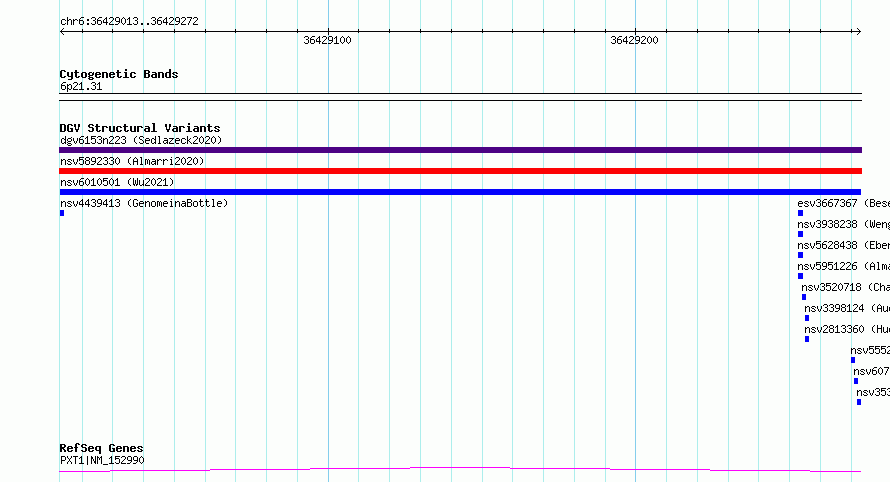Click the magenta PXT1 gene line
This screenshot has width=890, height=482.
point(460,470)
